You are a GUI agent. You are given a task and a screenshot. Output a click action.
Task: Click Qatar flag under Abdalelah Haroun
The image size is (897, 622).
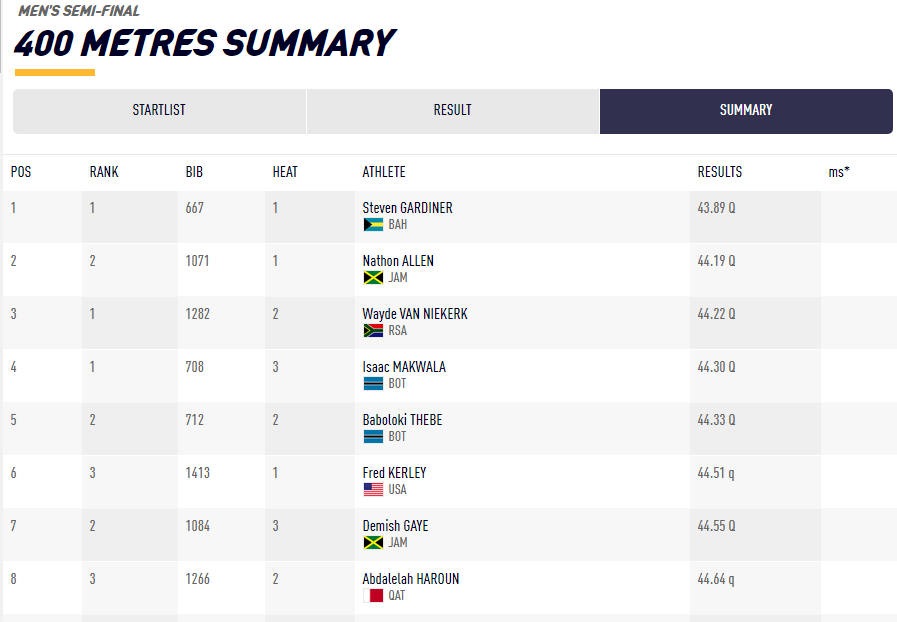[373, 596]
